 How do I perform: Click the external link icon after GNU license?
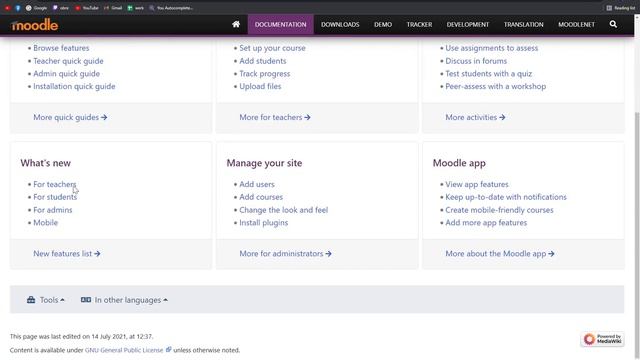tap(168, 349)
